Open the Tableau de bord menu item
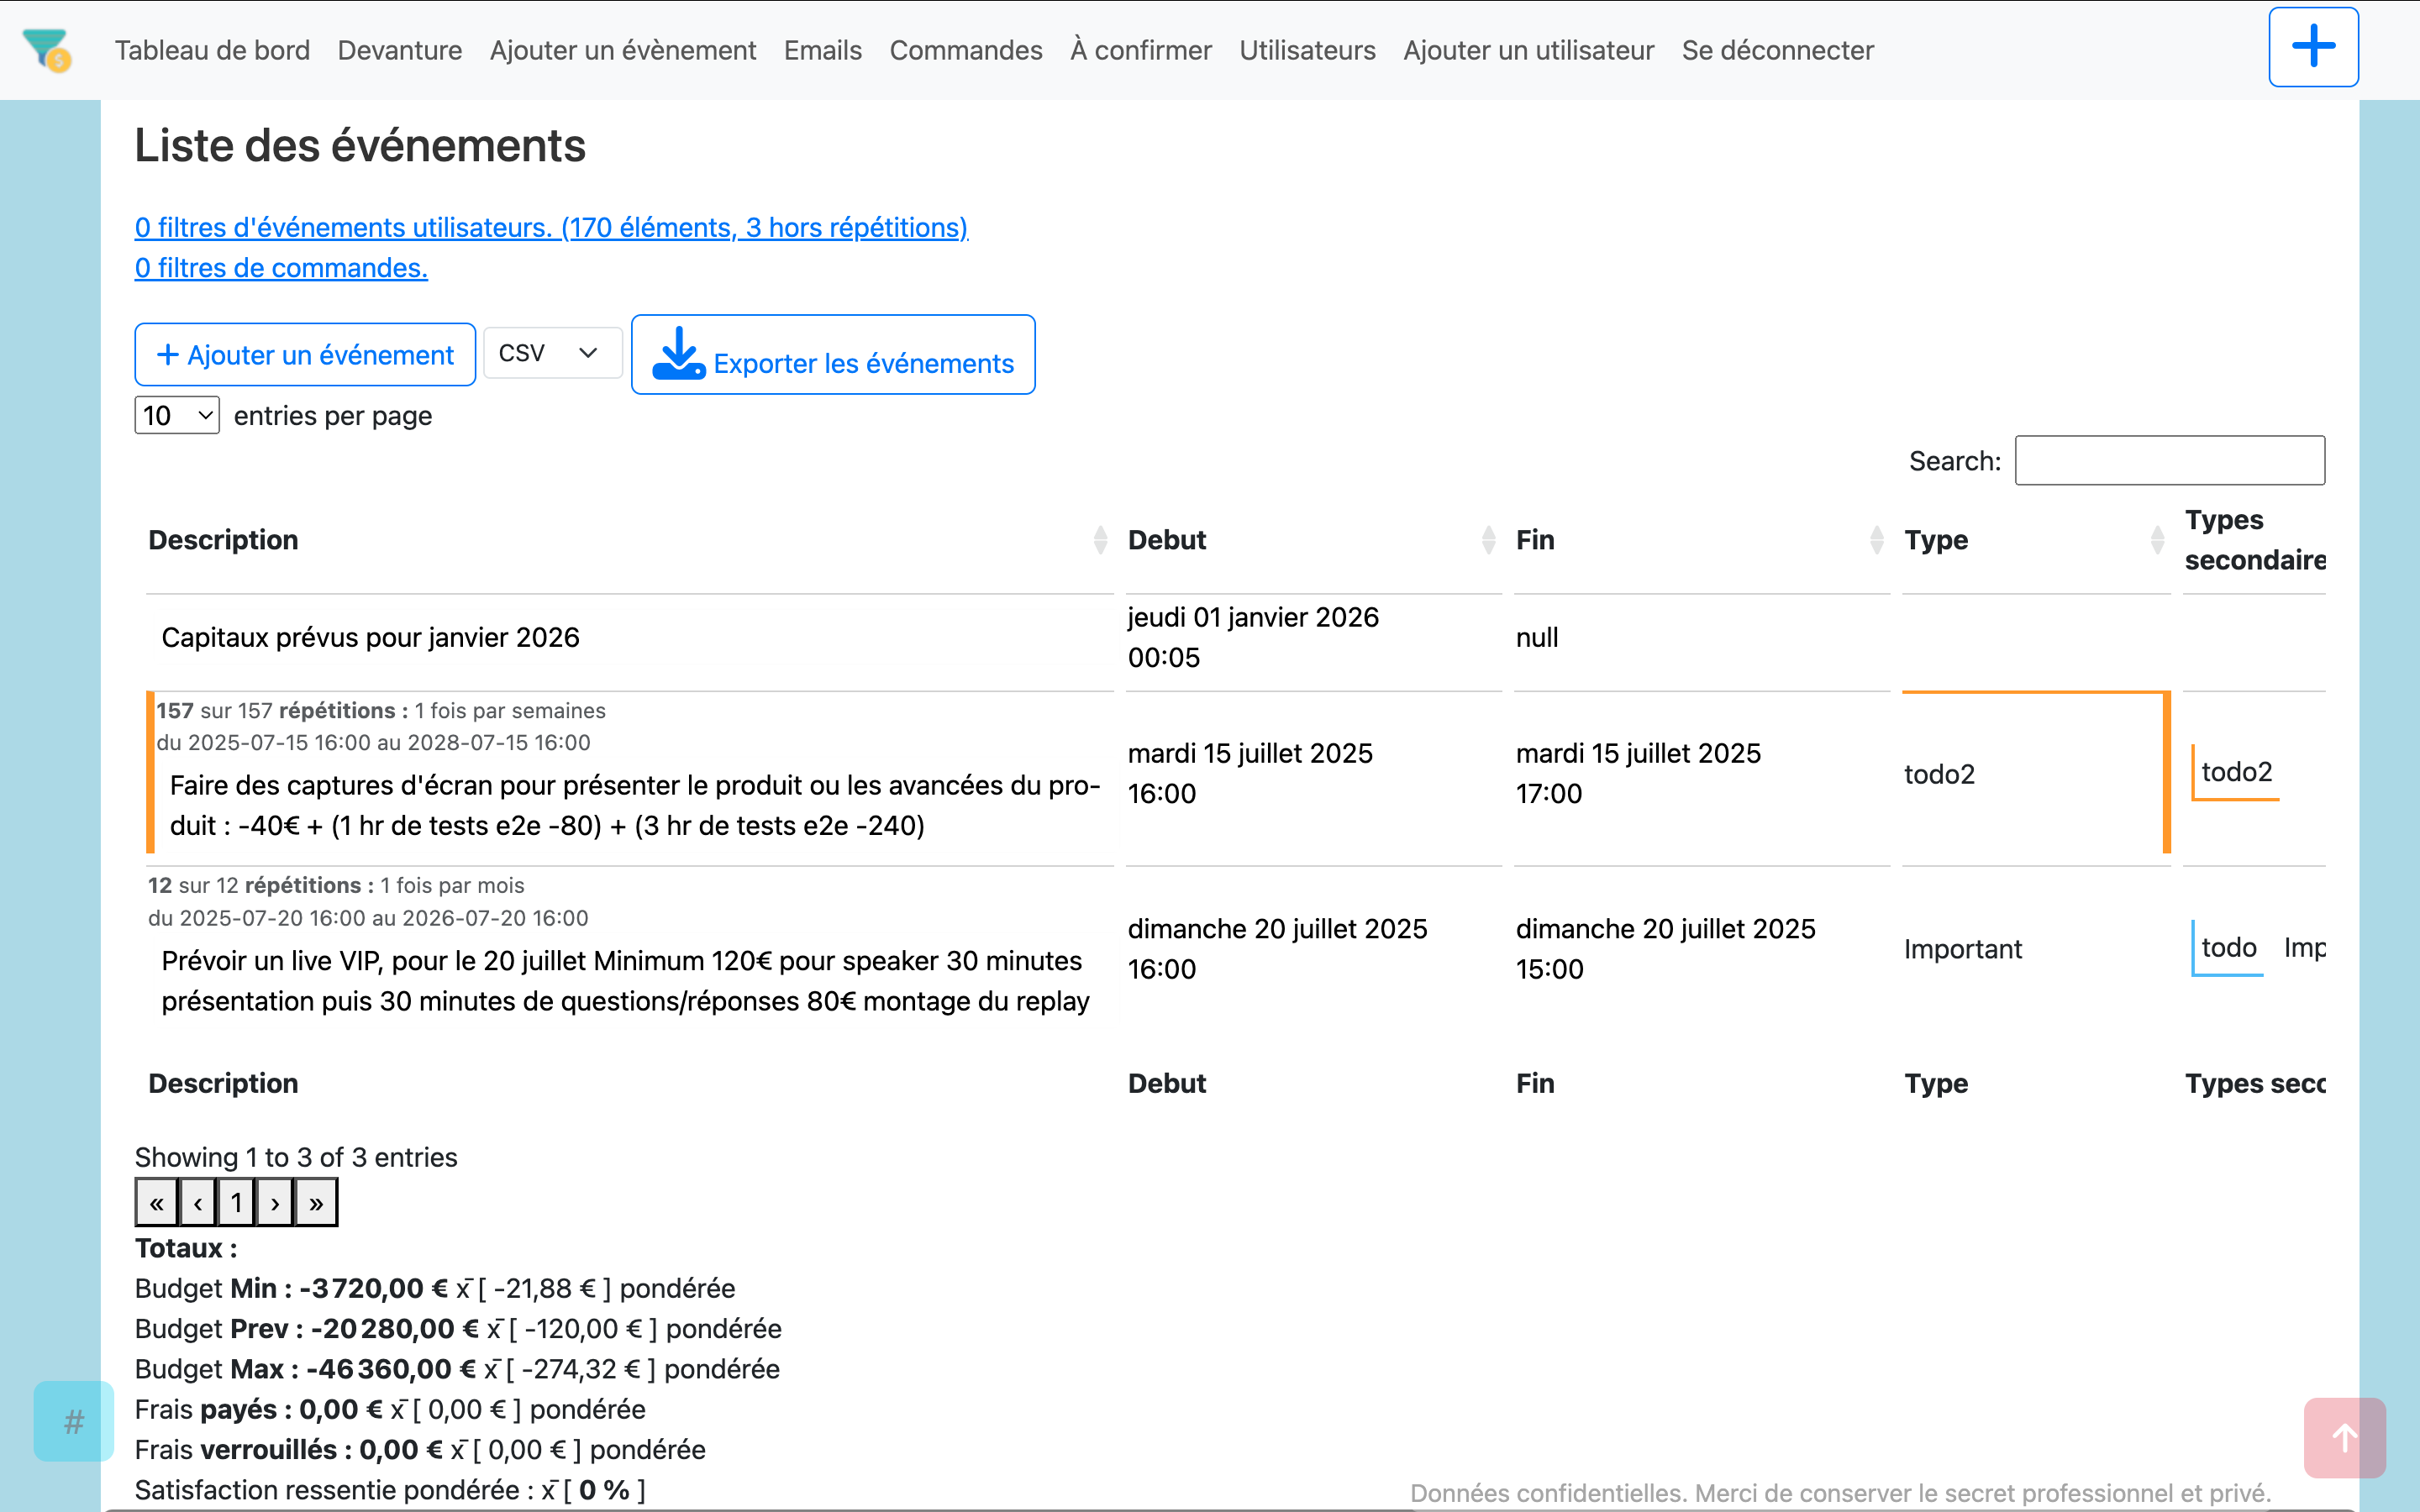 [212, 50]
